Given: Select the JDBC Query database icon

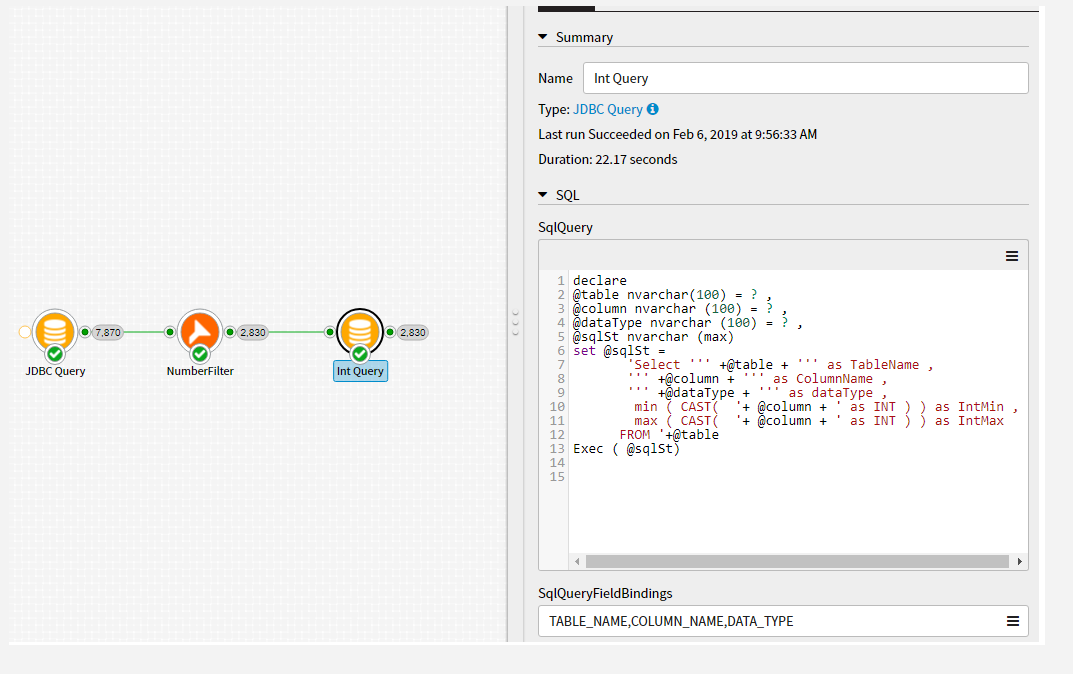Looking at the screenshot, I should (x=55, y=330).
